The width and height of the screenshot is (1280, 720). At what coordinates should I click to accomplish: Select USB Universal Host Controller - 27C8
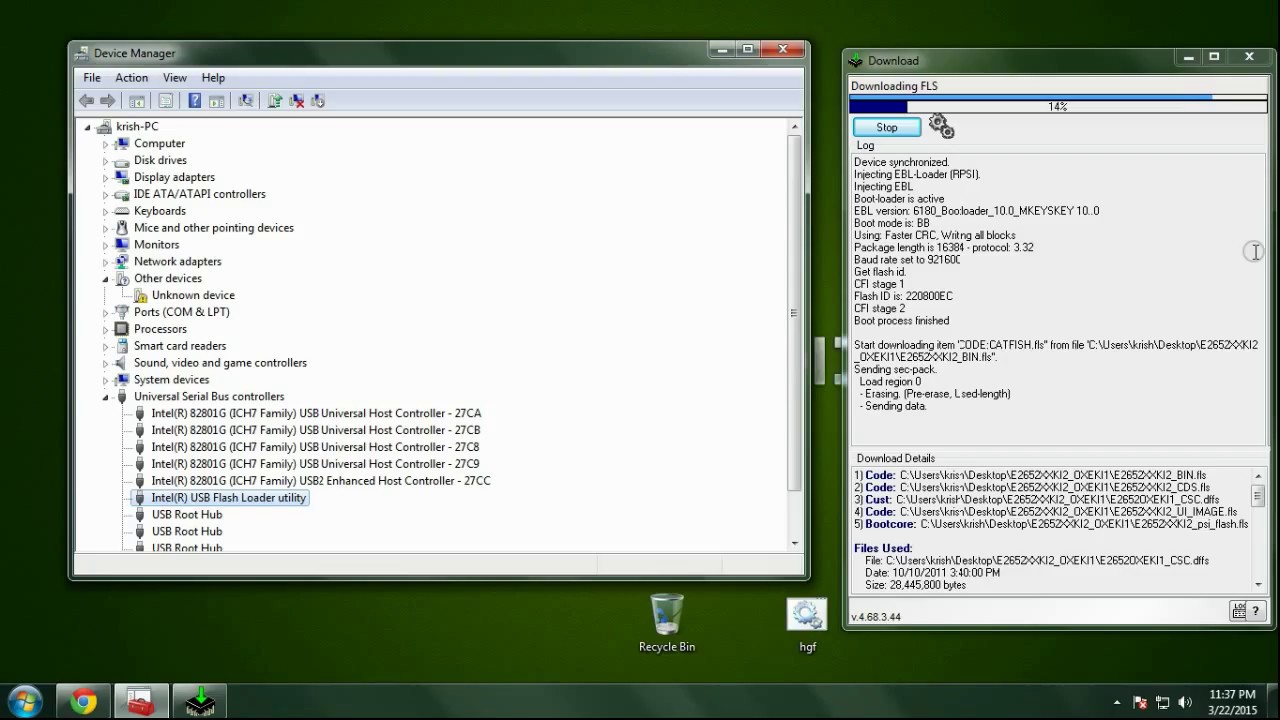click(x=315, y=447)
